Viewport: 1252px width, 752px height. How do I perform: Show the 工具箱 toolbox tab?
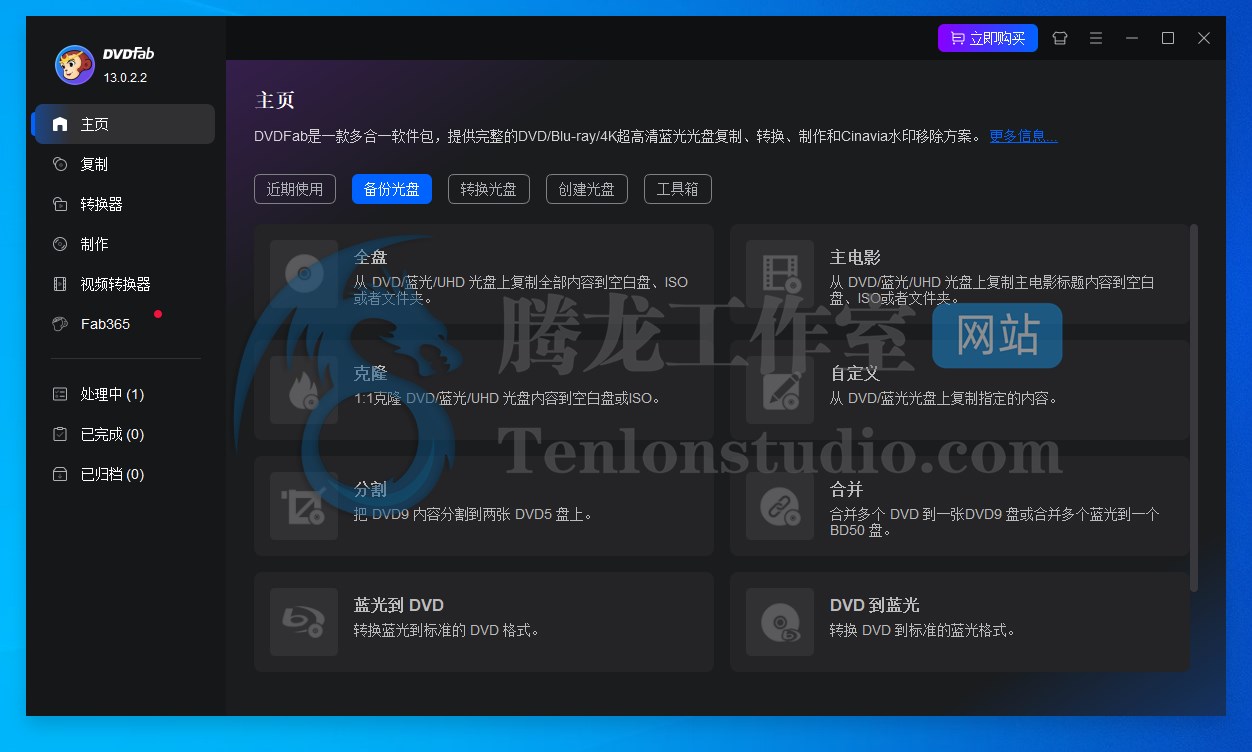pyautogui.click(x=678, y=189)
